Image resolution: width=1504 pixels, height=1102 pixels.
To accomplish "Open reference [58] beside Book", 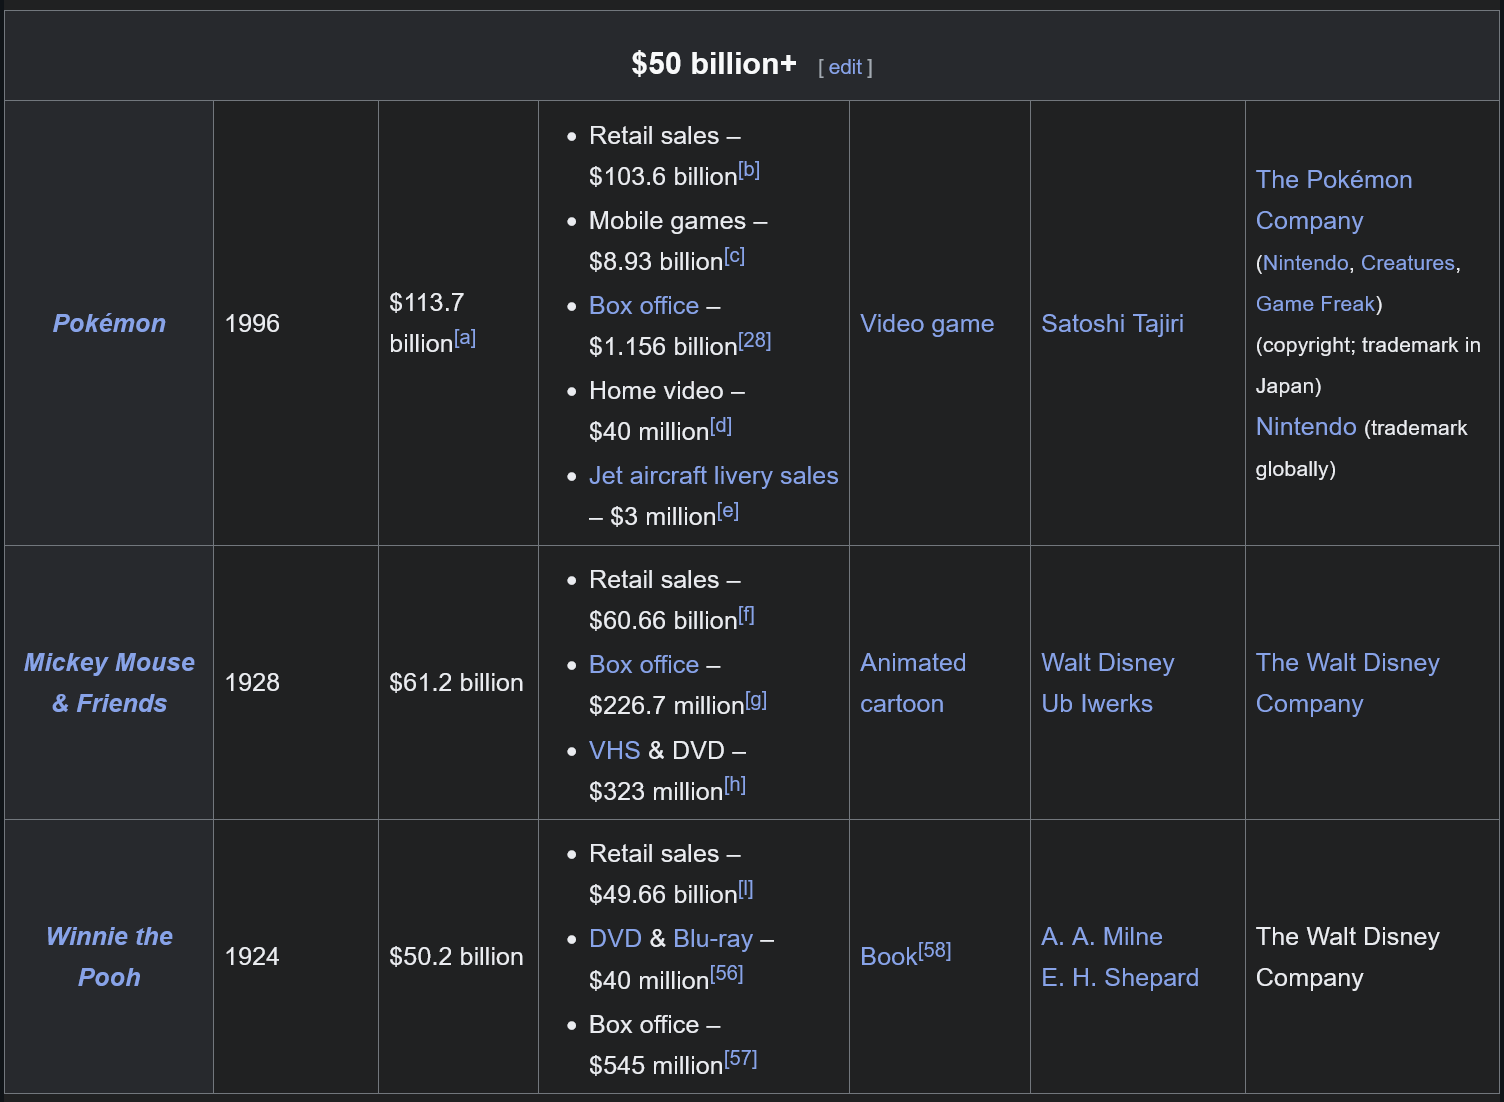I will pos(935,950).
